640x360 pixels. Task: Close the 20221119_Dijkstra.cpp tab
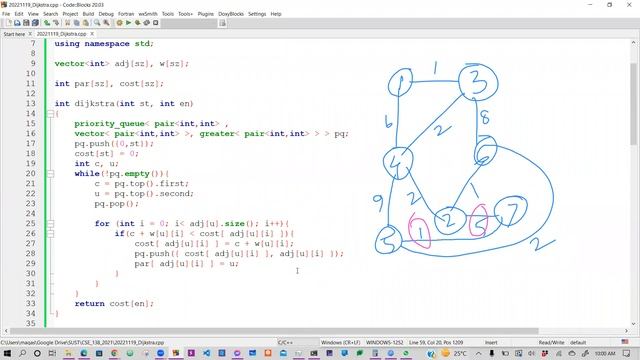click(92, 34)
